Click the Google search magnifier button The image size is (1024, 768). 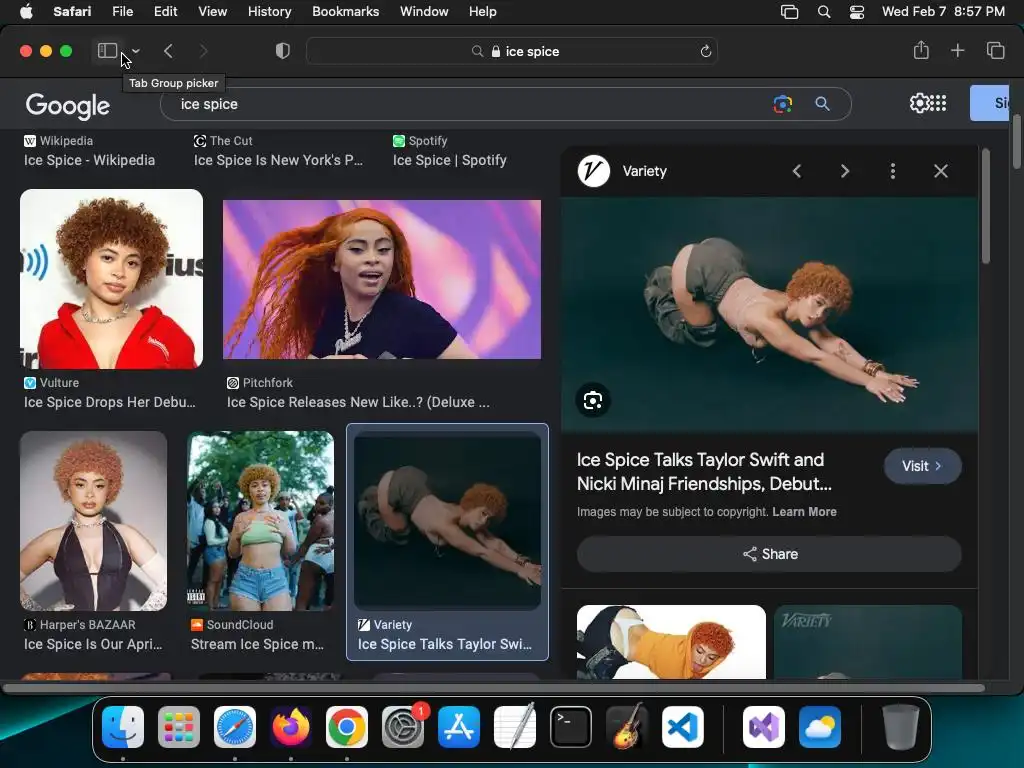(822, 104)
